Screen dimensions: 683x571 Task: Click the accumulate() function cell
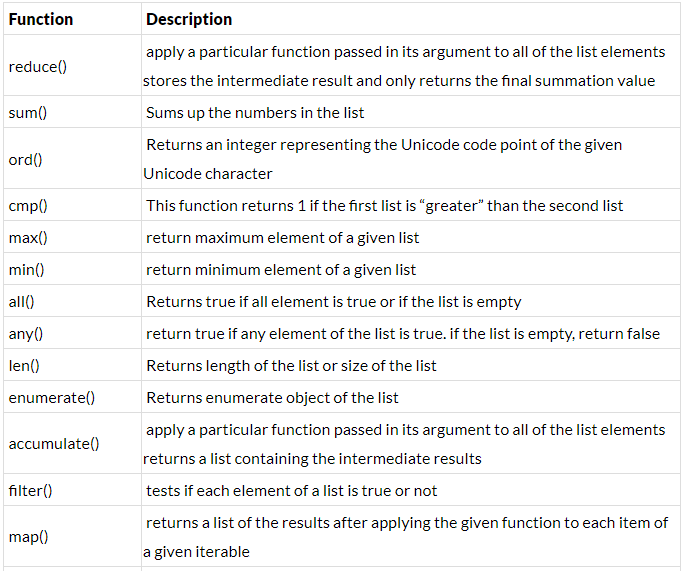(x=72, y=444)
